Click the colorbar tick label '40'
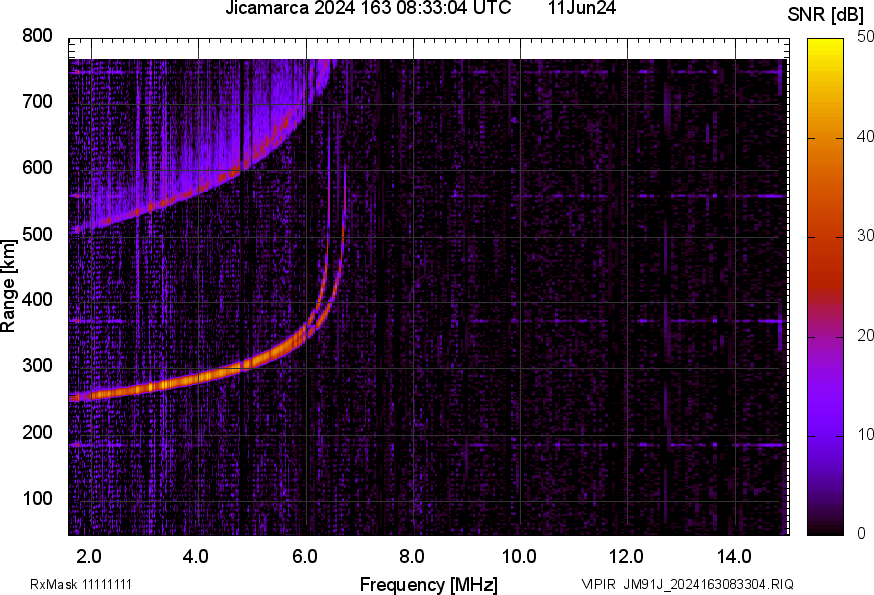This screenshot has width=874, height=595. click(x=865, y=137)
